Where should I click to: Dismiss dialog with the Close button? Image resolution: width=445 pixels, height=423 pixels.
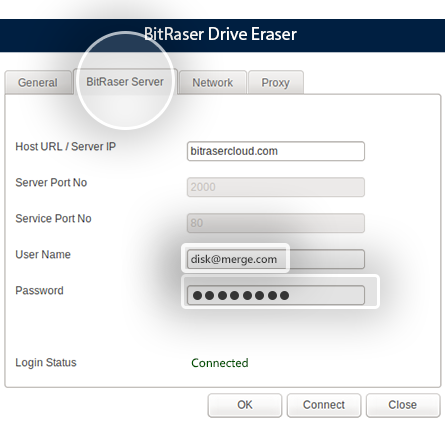click(403, 405)
